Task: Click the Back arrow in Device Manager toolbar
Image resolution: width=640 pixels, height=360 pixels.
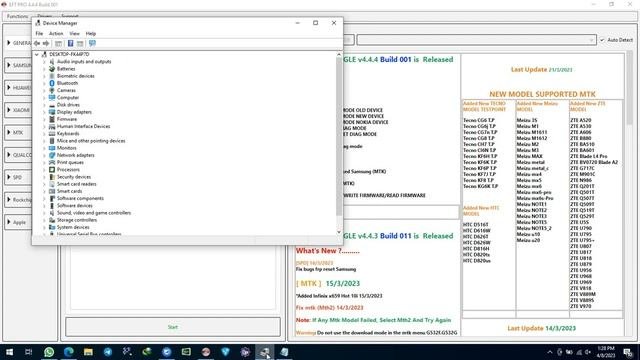Action: tap(37, 43)
